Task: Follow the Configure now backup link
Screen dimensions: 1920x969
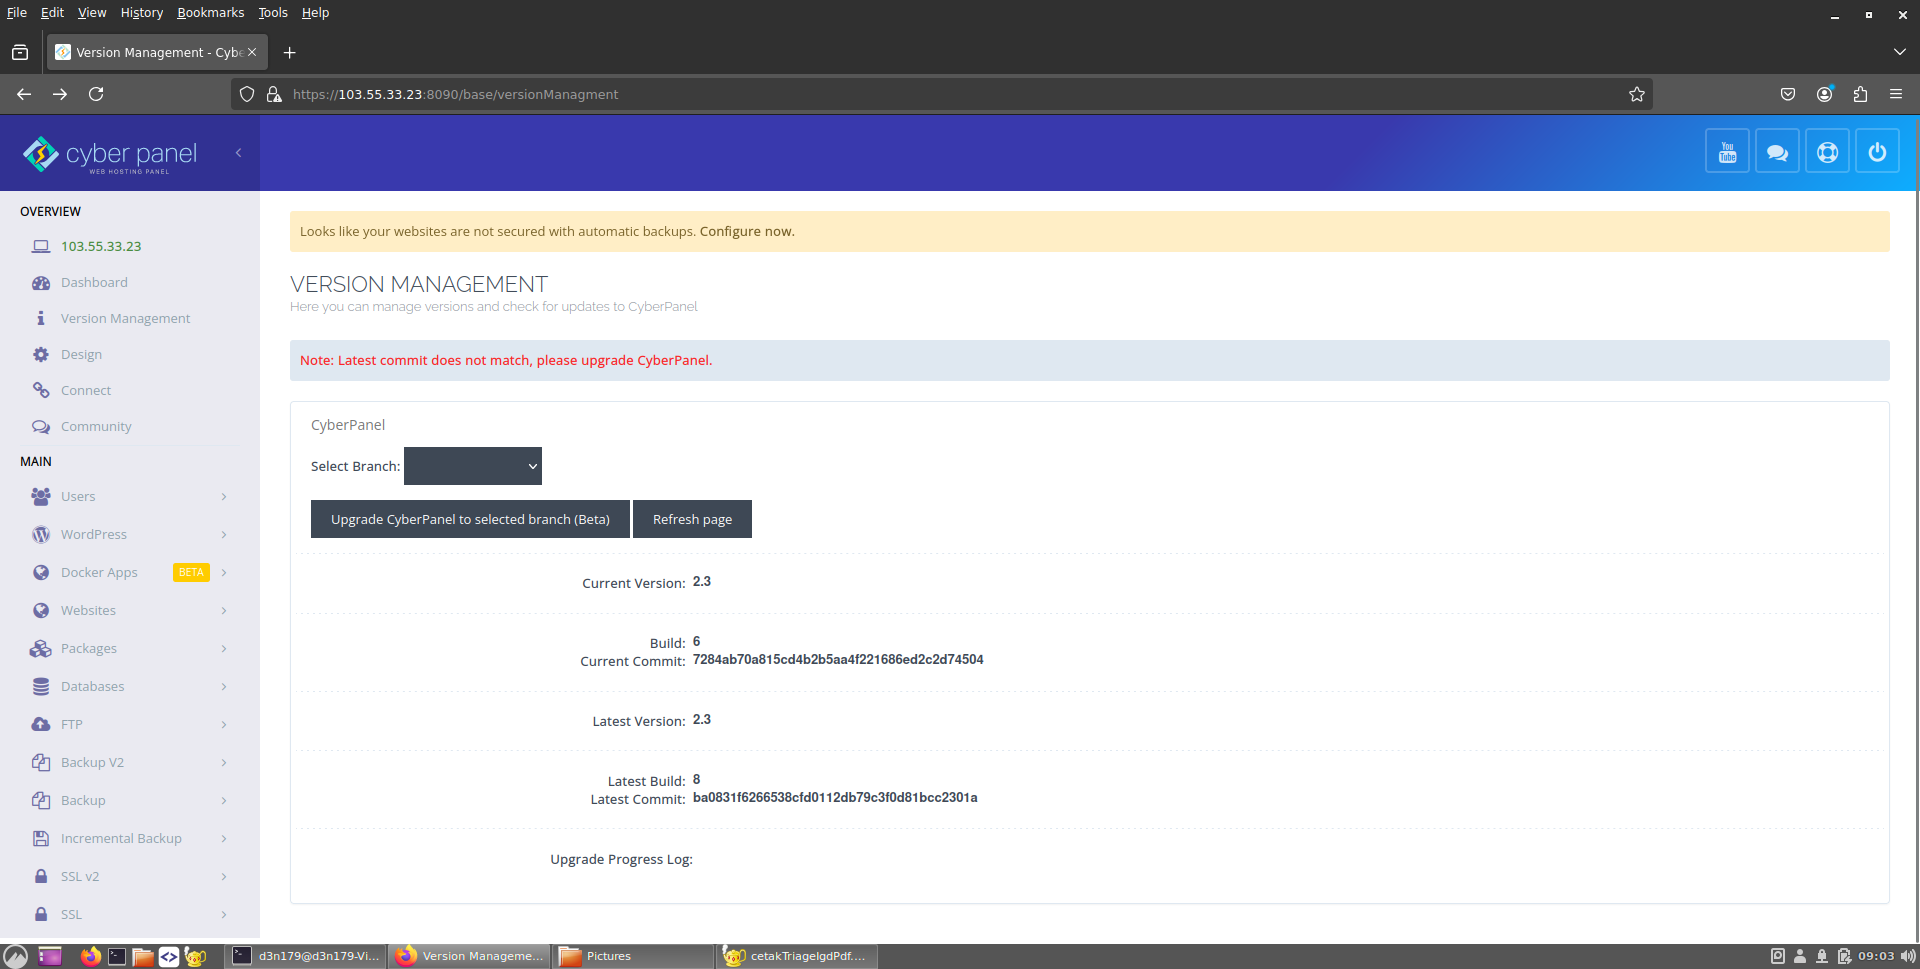Action: tap(746, 231)
